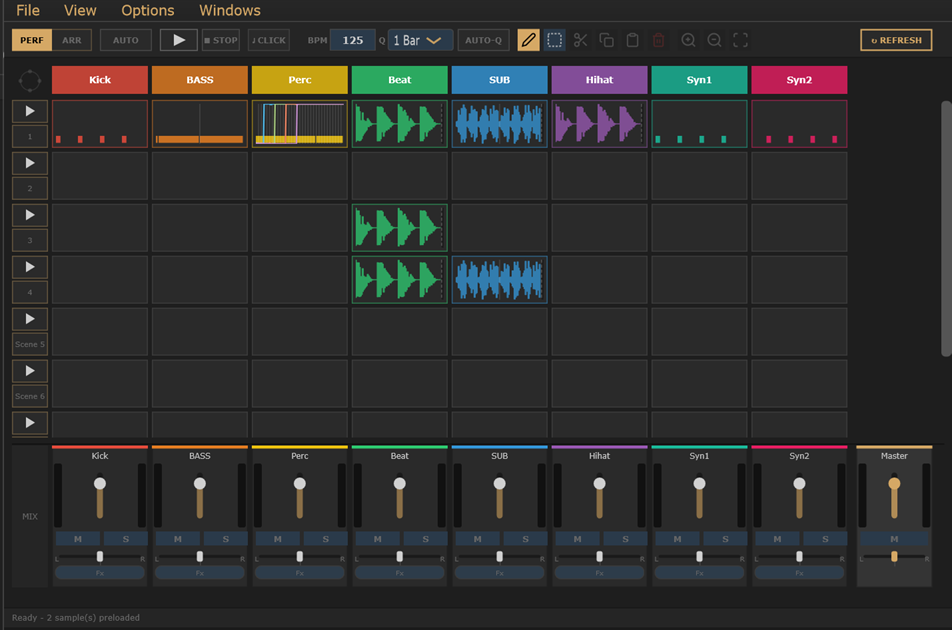Open the File menu
The image size is (952, 630).
pyautogui.click(x=28, y=10)
